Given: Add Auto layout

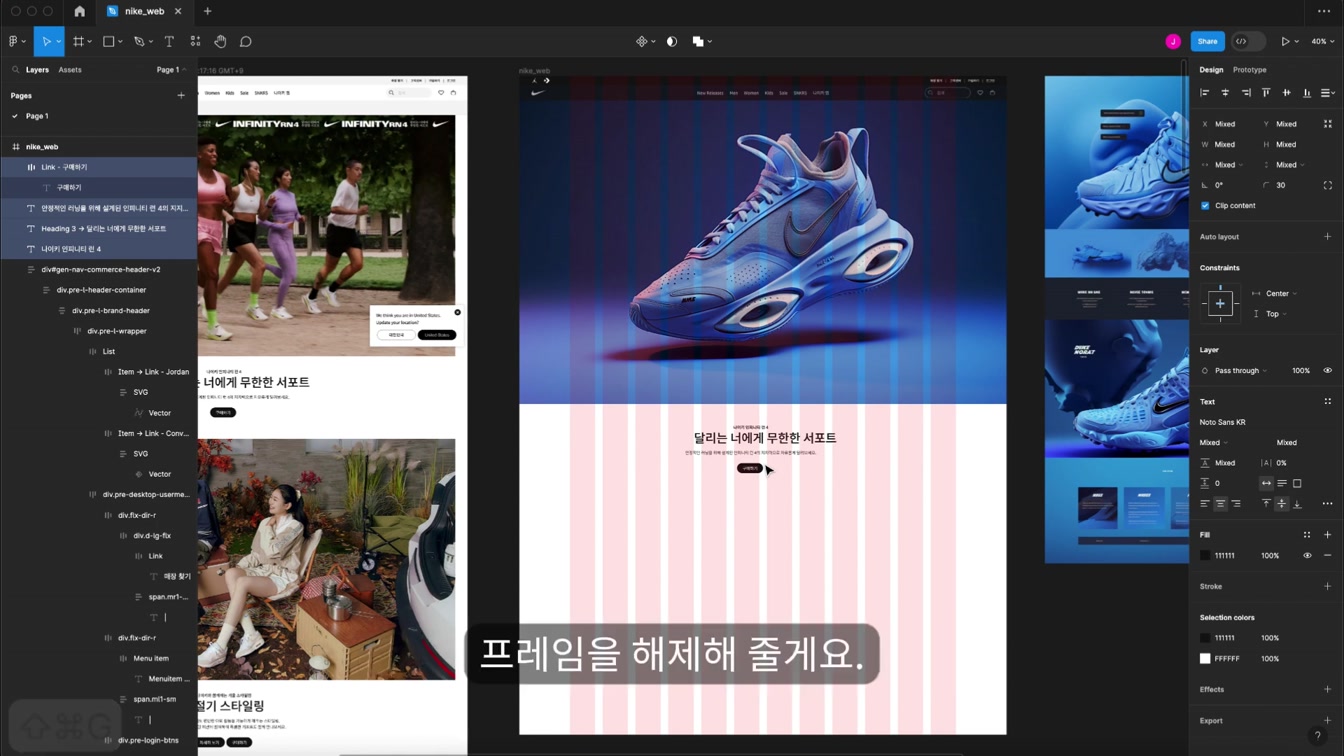Looking at the screenshot, I should [1328, 237].
